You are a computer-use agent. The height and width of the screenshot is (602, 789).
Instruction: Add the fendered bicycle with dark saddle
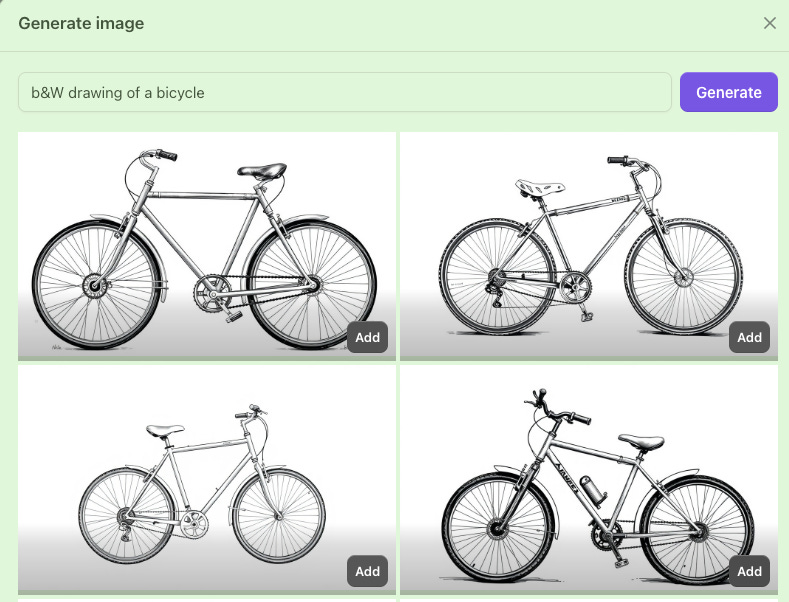click(x=367, y=337)
